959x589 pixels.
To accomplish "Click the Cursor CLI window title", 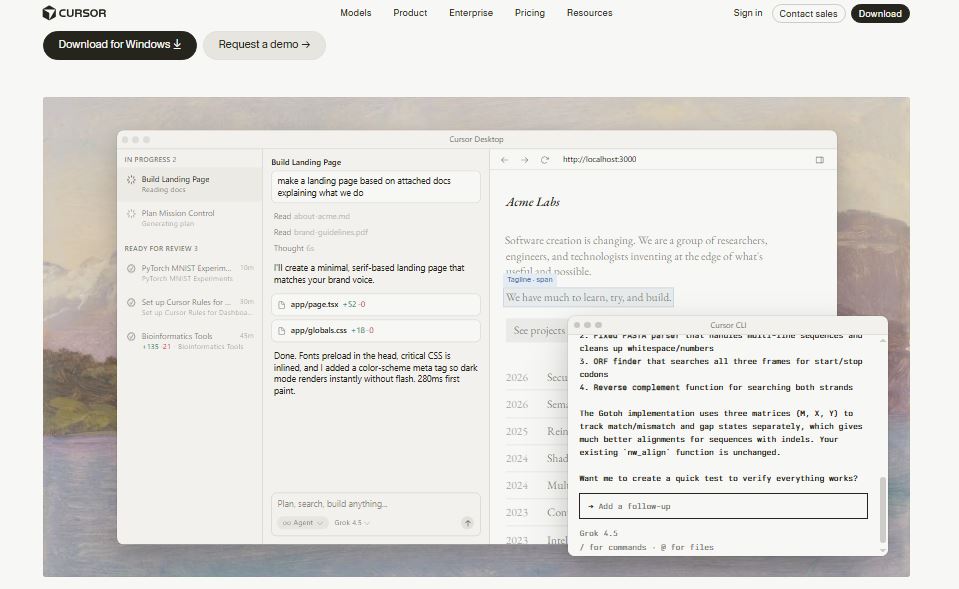I will point(728,325).
